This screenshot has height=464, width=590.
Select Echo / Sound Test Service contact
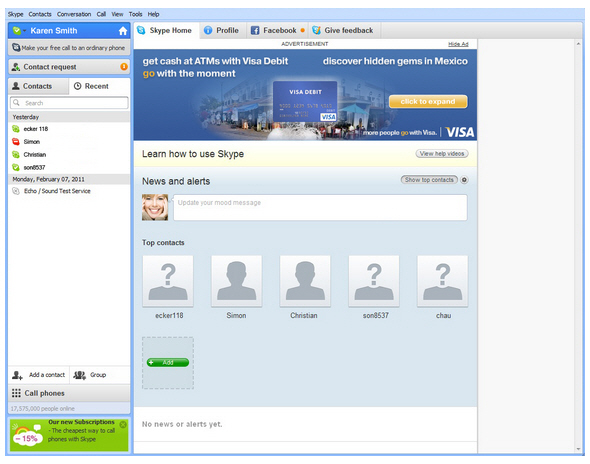click(69, 191)
